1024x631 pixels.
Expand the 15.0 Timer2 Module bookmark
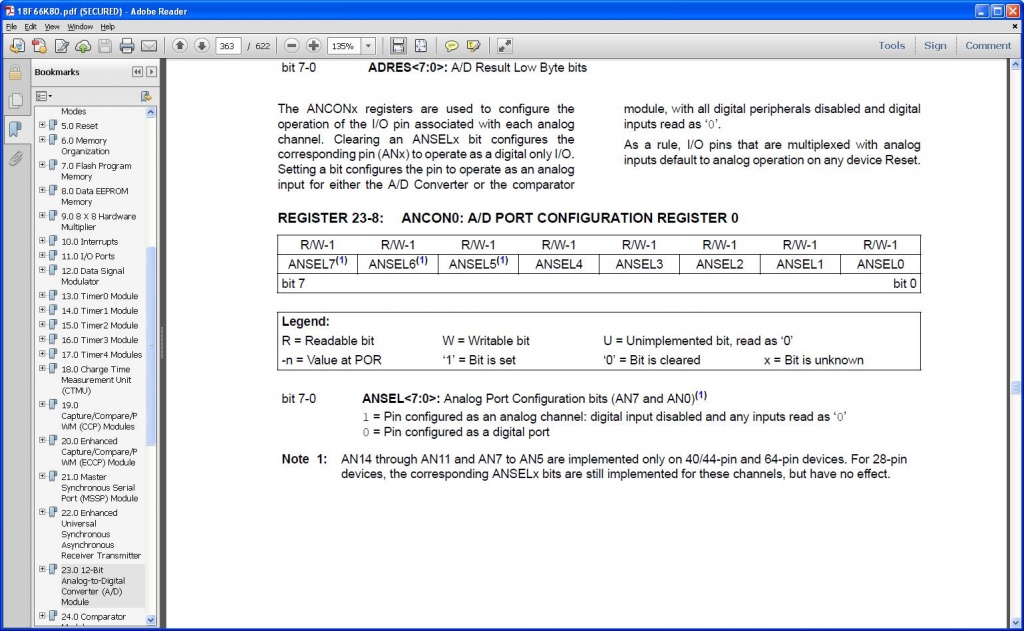[x=42, y=324]
